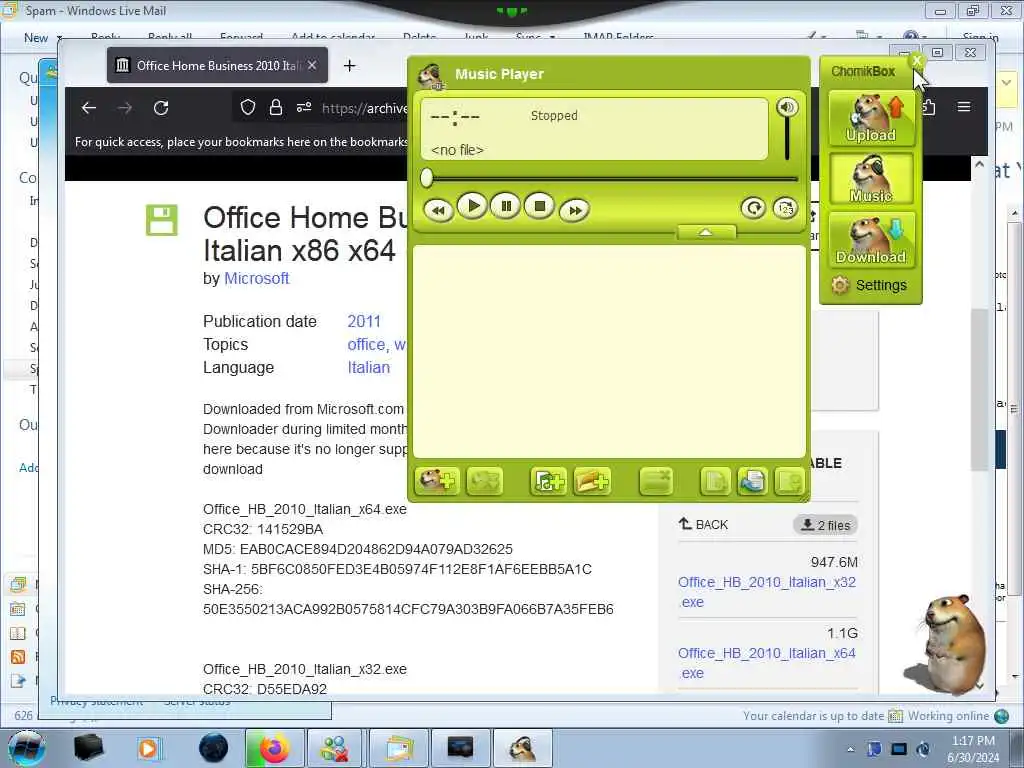
Task: Click the add music file button
Action: tap(549, 482)
